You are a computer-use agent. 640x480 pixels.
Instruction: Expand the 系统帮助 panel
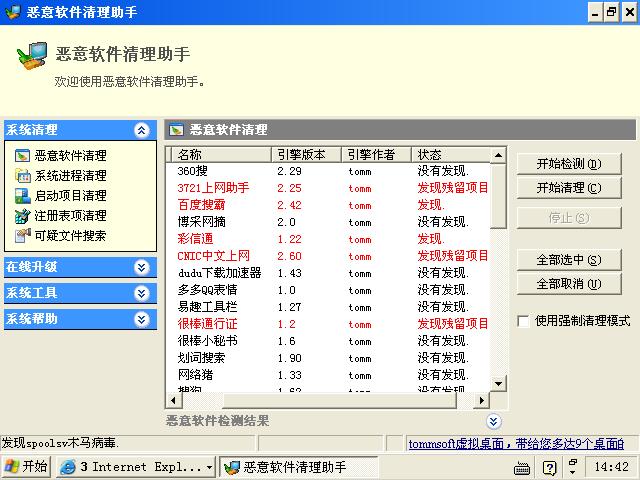[x=141, y=319]
